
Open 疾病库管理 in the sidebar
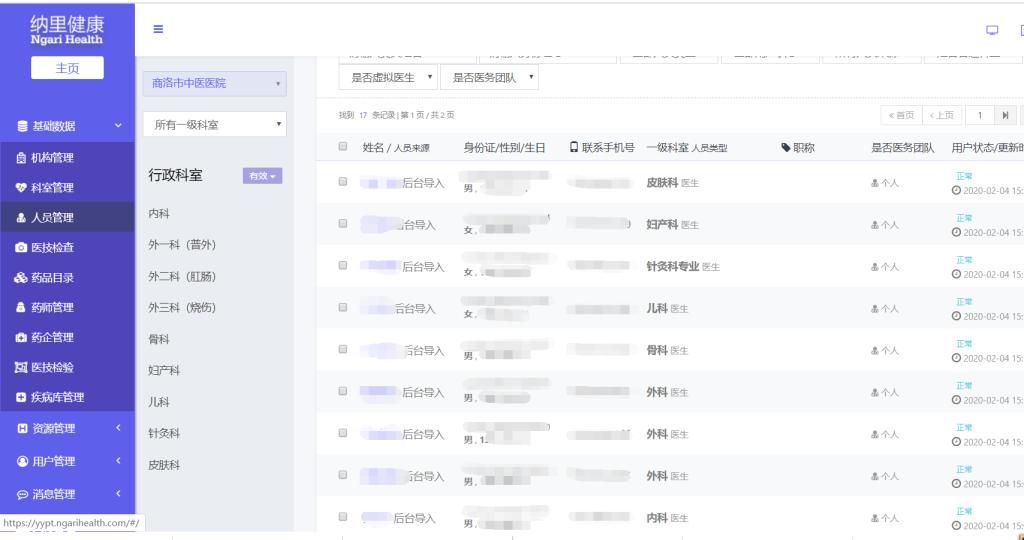57,398
